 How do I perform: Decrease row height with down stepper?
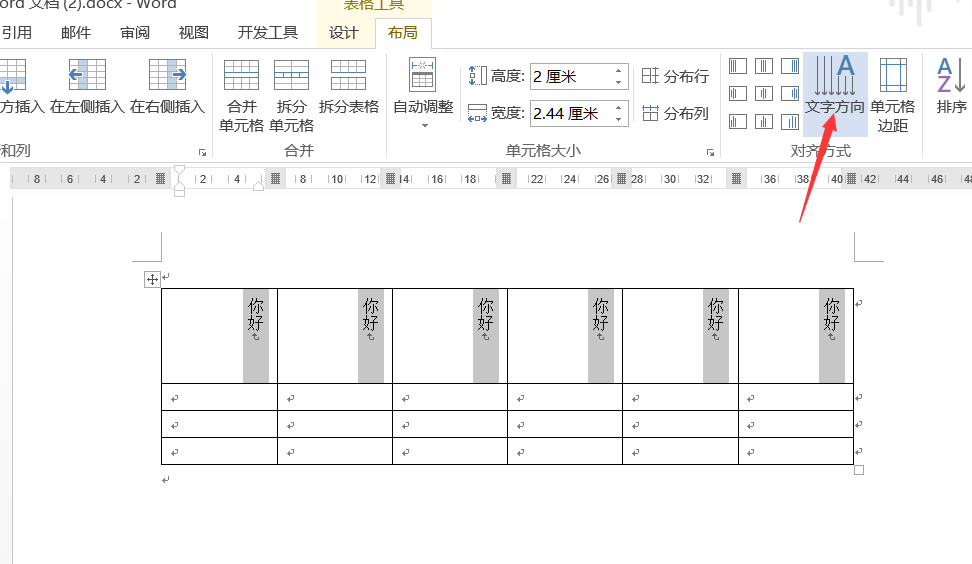619,82
